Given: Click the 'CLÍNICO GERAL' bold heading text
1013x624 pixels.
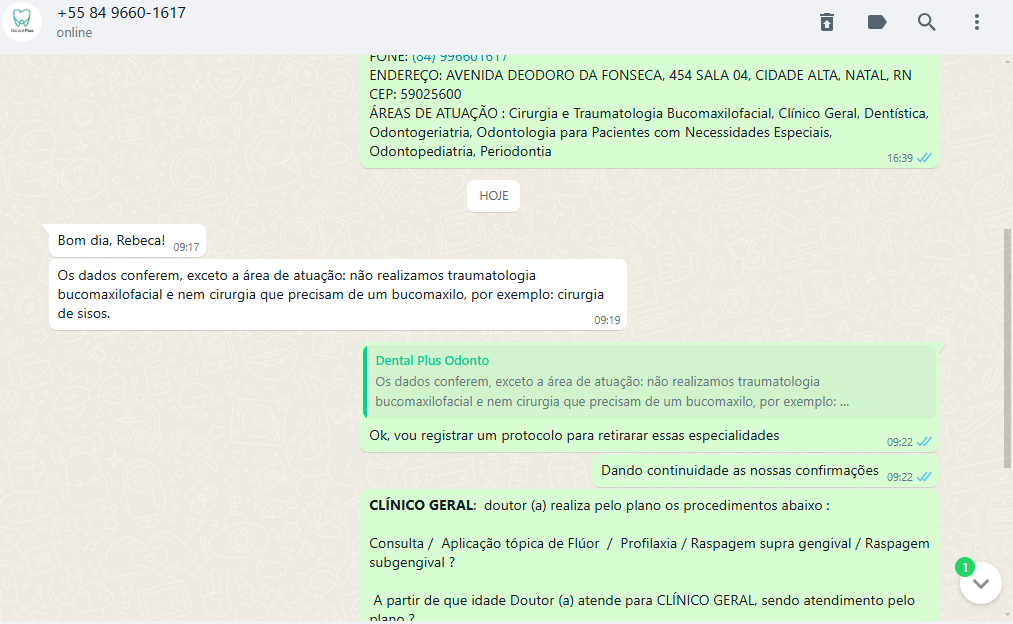Looking at the screenshot, I should click(423, 505).
